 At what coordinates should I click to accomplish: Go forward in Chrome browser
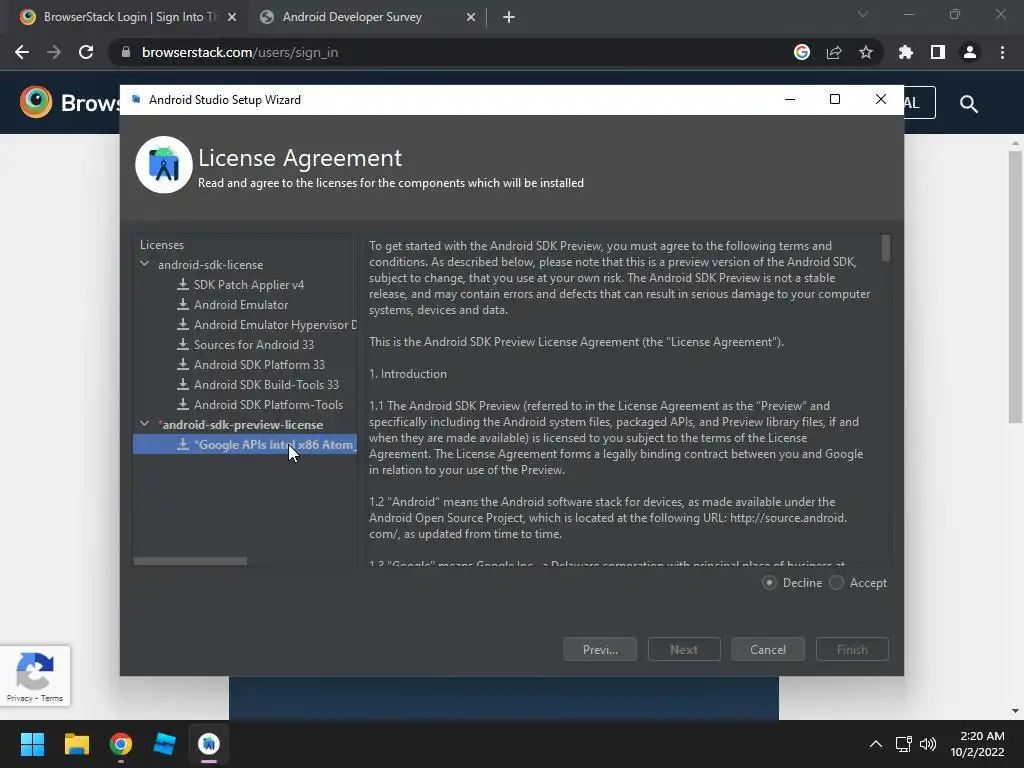54,52
